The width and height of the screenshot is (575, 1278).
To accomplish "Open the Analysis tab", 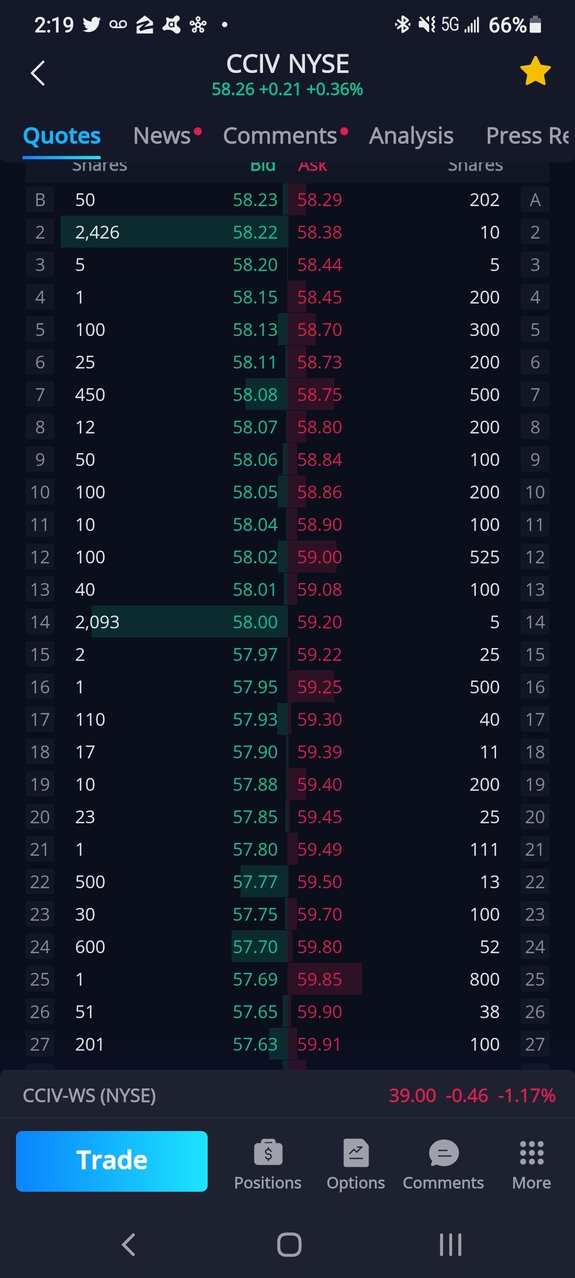I will [x=411, y=136].
